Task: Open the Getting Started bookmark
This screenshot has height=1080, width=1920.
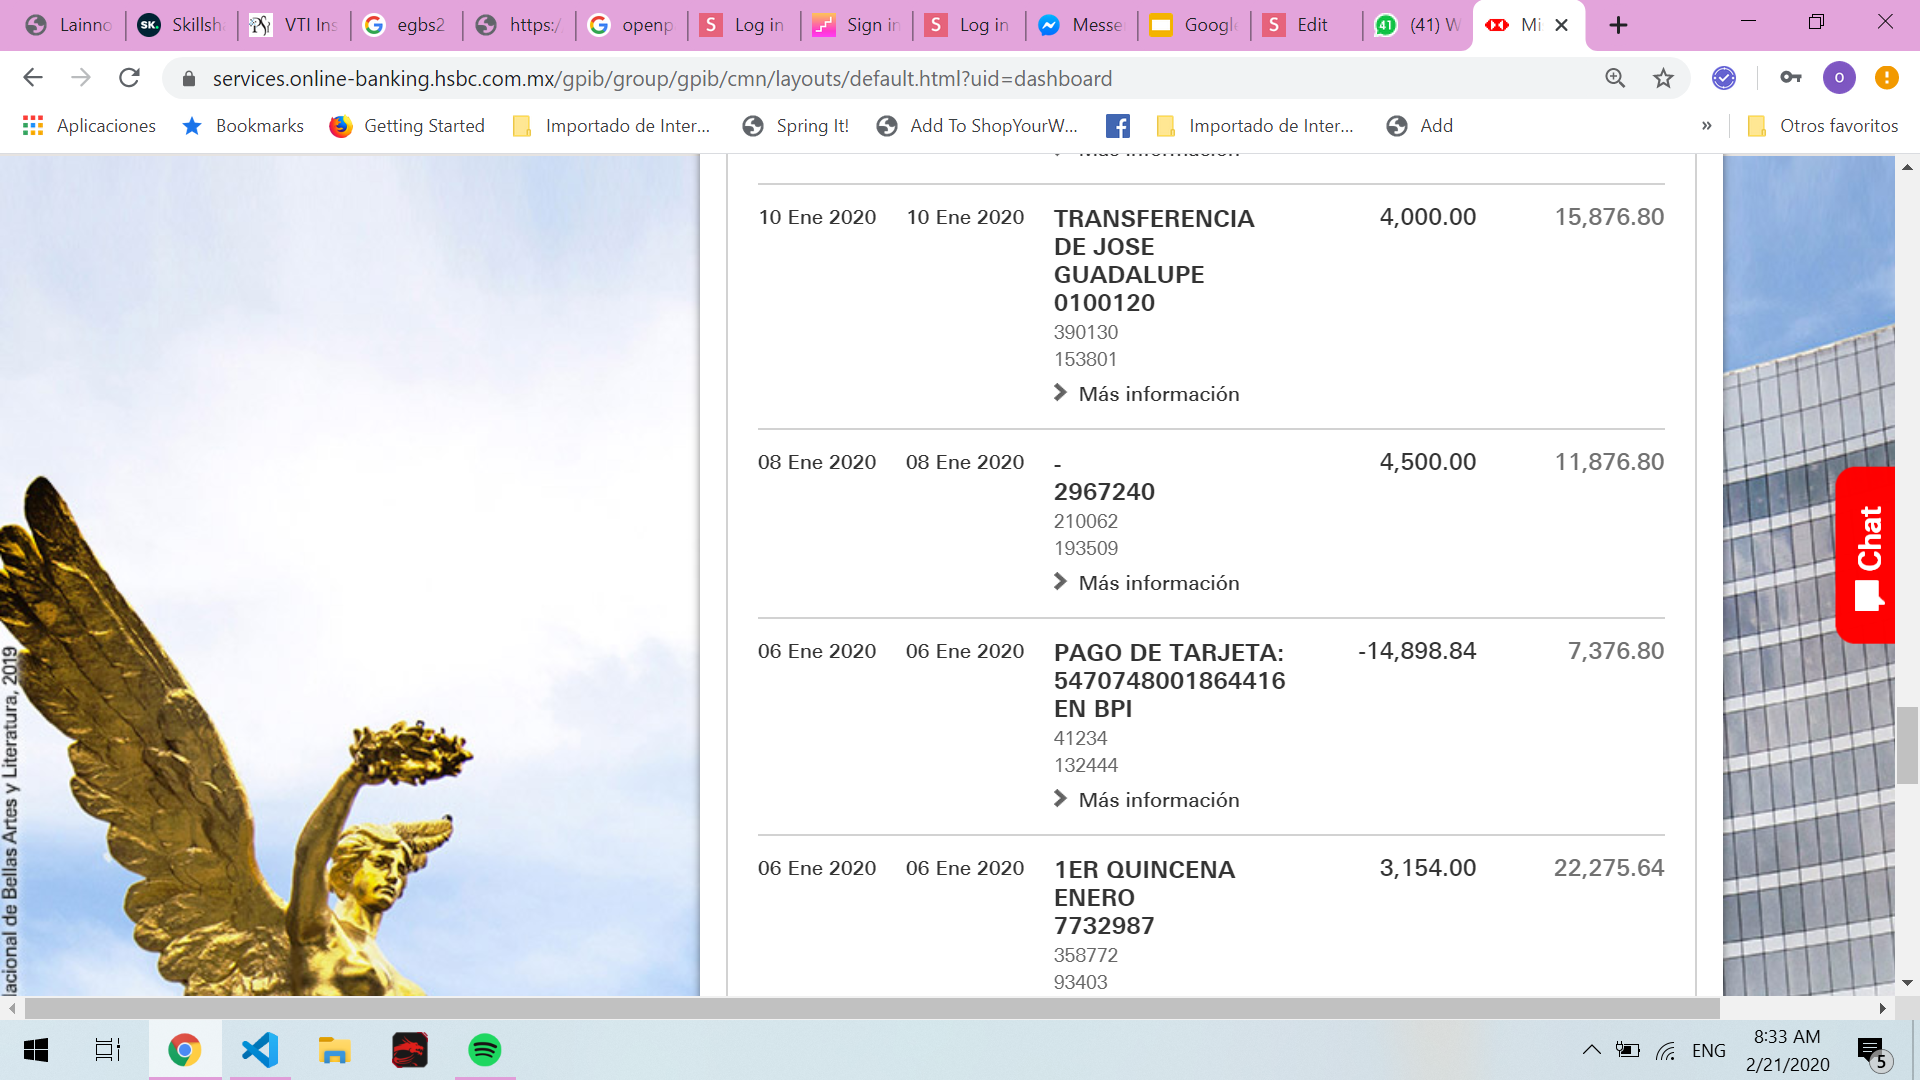Action: (408, 125)
